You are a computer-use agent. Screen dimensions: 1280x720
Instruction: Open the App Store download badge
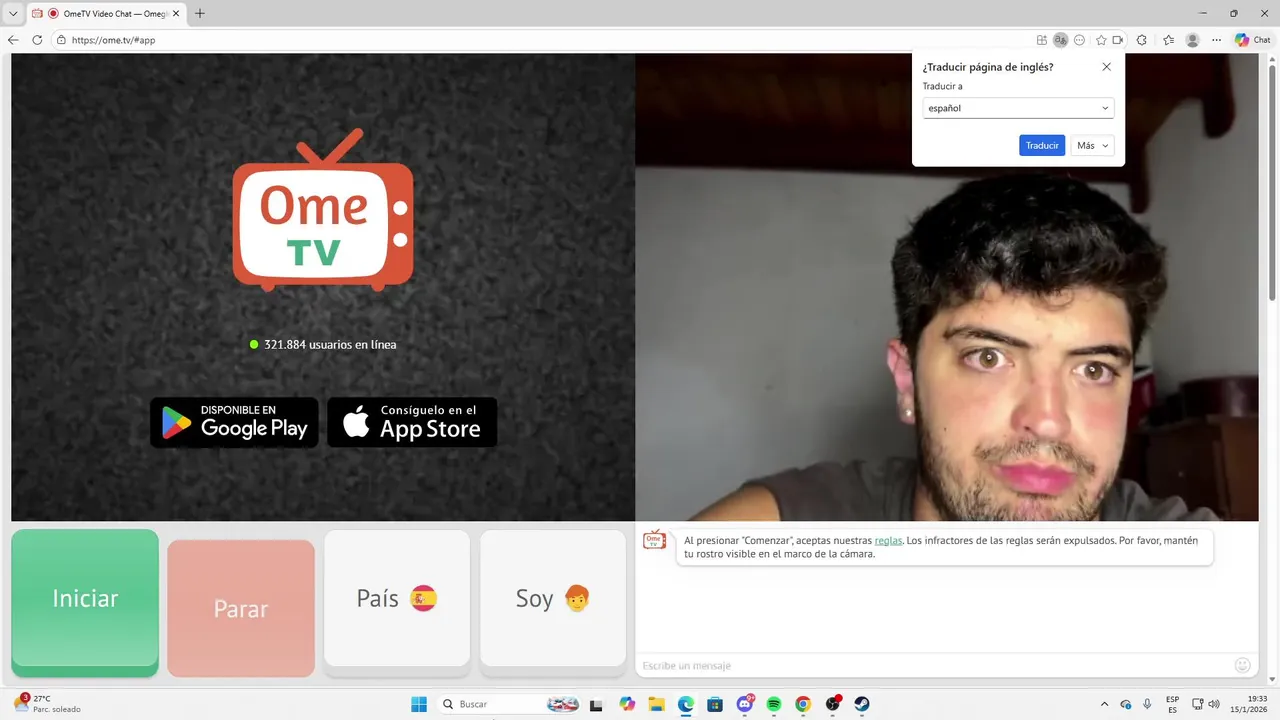point(412,422)
